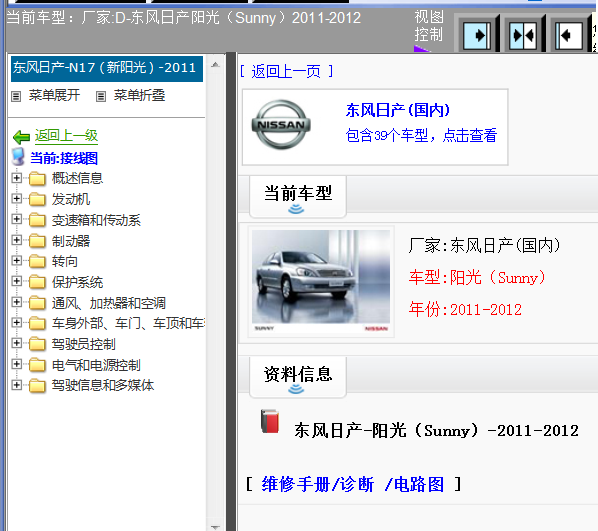The width and height of the screenshot is (598, 531).
Task: Click the sidebar scroll-down arrow
Action: click(x=215, y=527)
